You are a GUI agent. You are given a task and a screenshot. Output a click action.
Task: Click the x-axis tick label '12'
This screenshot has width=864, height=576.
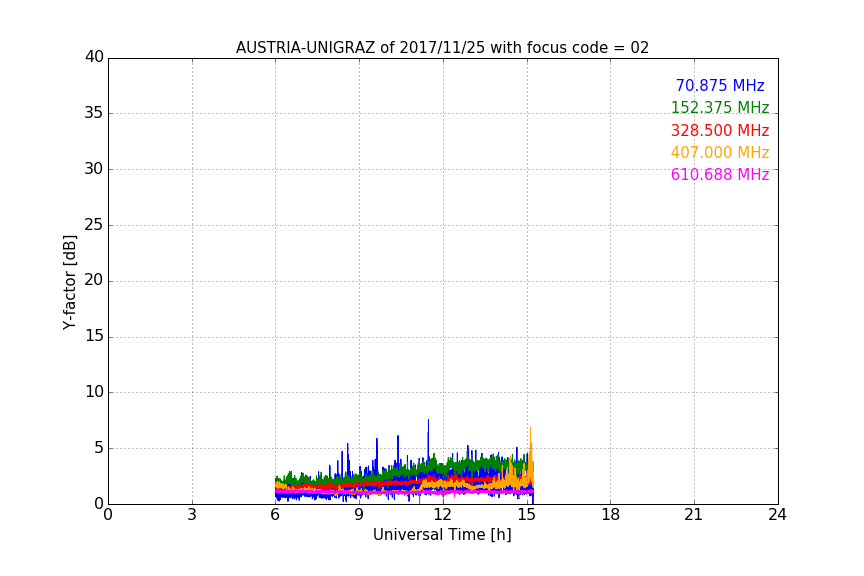[442, 515]
